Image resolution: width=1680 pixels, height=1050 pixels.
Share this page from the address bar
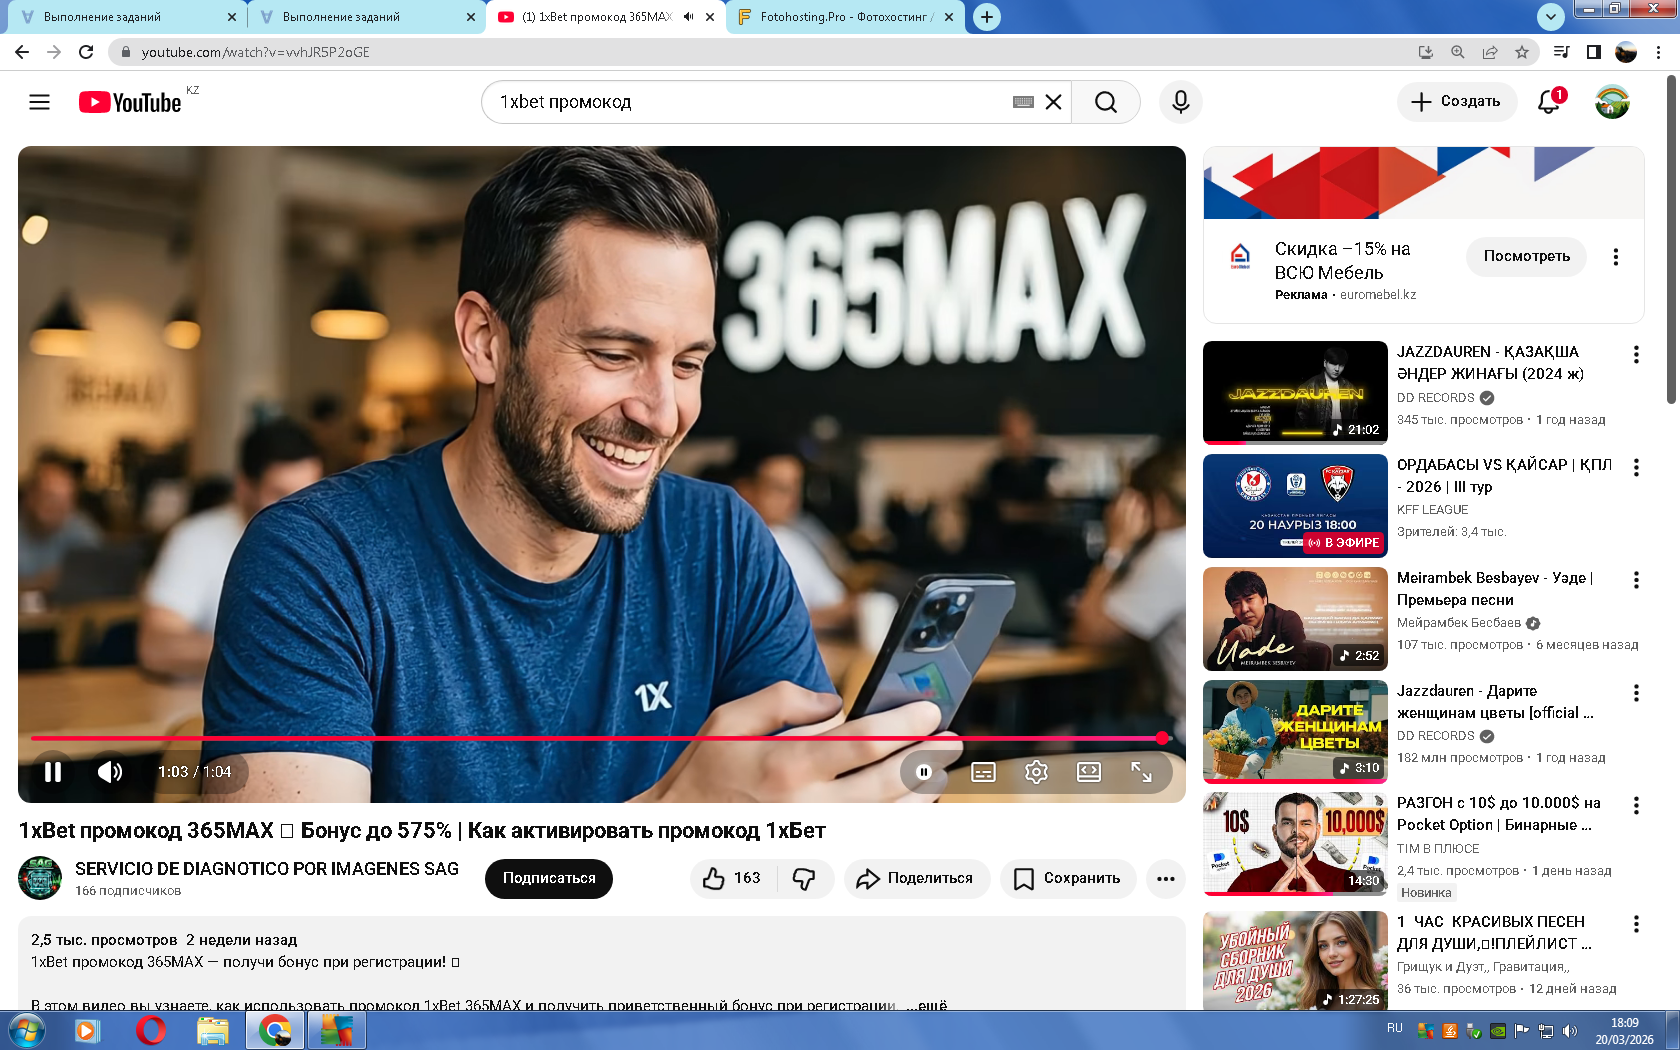click(1490, 52)
